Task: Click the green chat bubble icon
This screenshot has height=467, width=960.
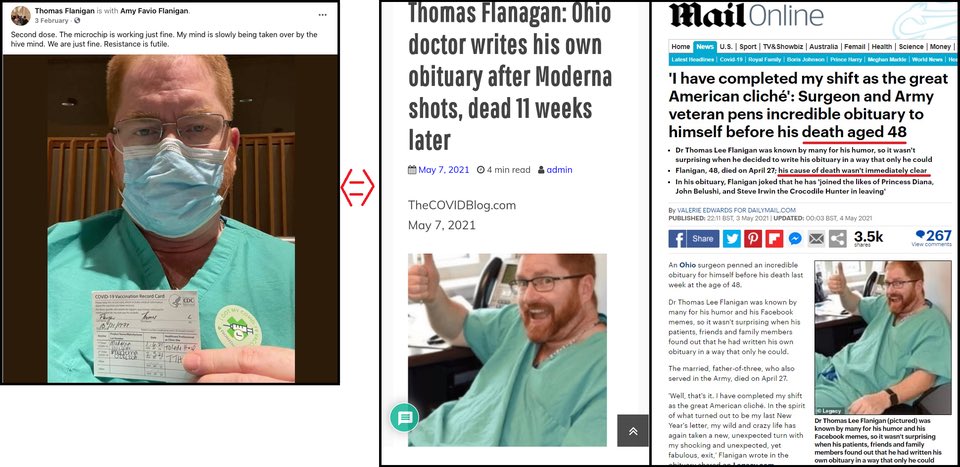Action: coord(405,417)
